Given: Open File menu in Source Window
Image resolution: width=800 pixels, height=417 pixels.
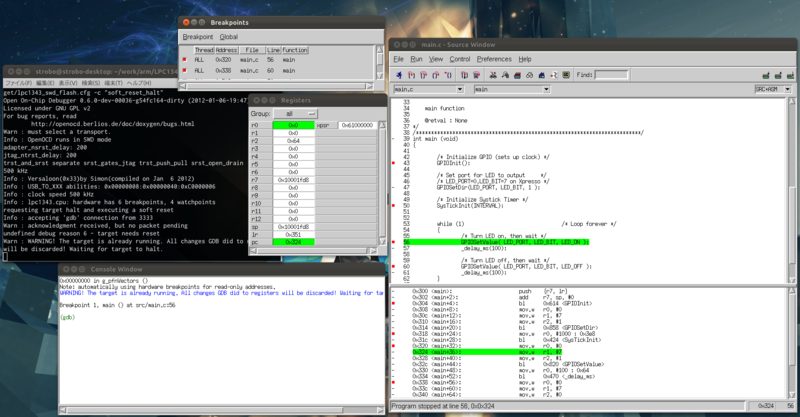Looking at the screenshot, I should click(x=398, y=59).
